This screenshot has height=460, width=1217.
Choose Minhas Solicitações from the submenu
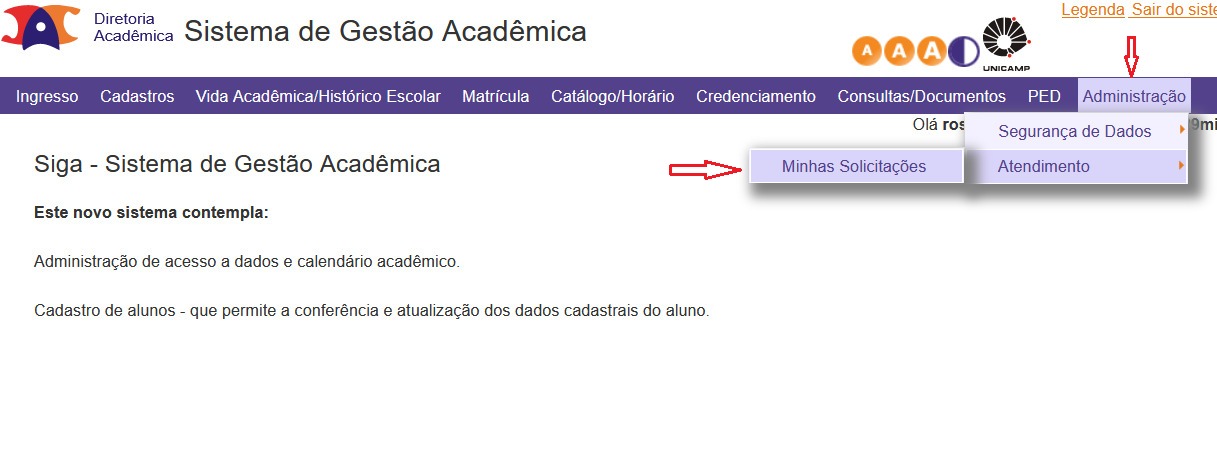point(855,166)
